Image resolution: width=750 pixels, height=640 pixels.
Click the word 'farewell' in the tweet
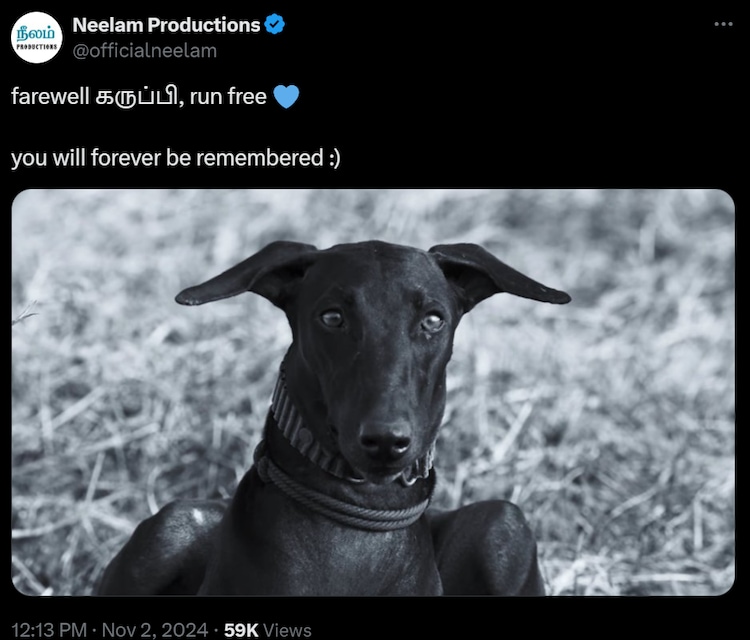(x=50, y=97)
